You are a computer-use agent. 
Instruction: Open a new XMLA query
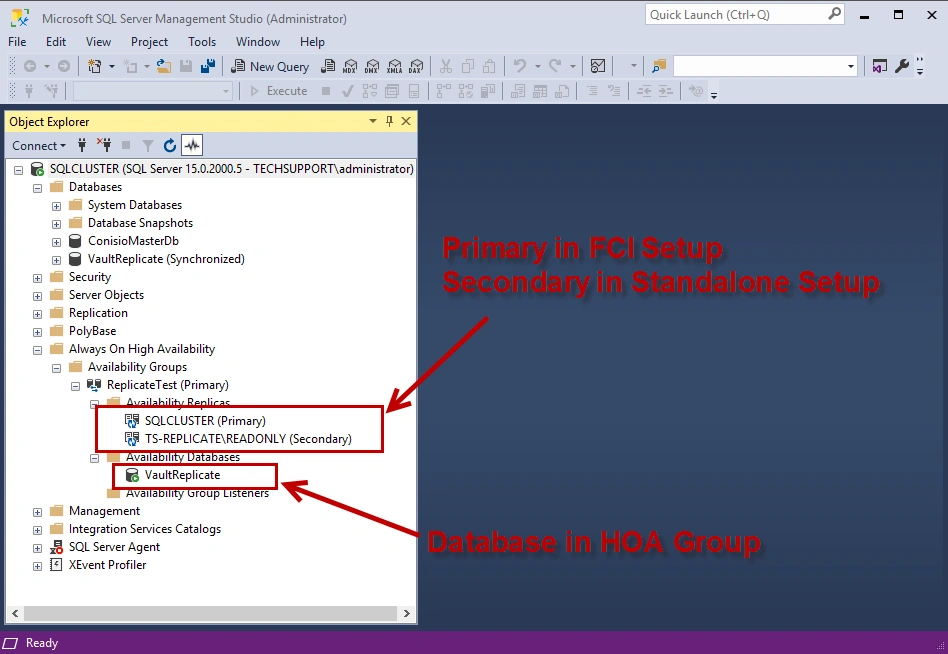coord(394,66)
